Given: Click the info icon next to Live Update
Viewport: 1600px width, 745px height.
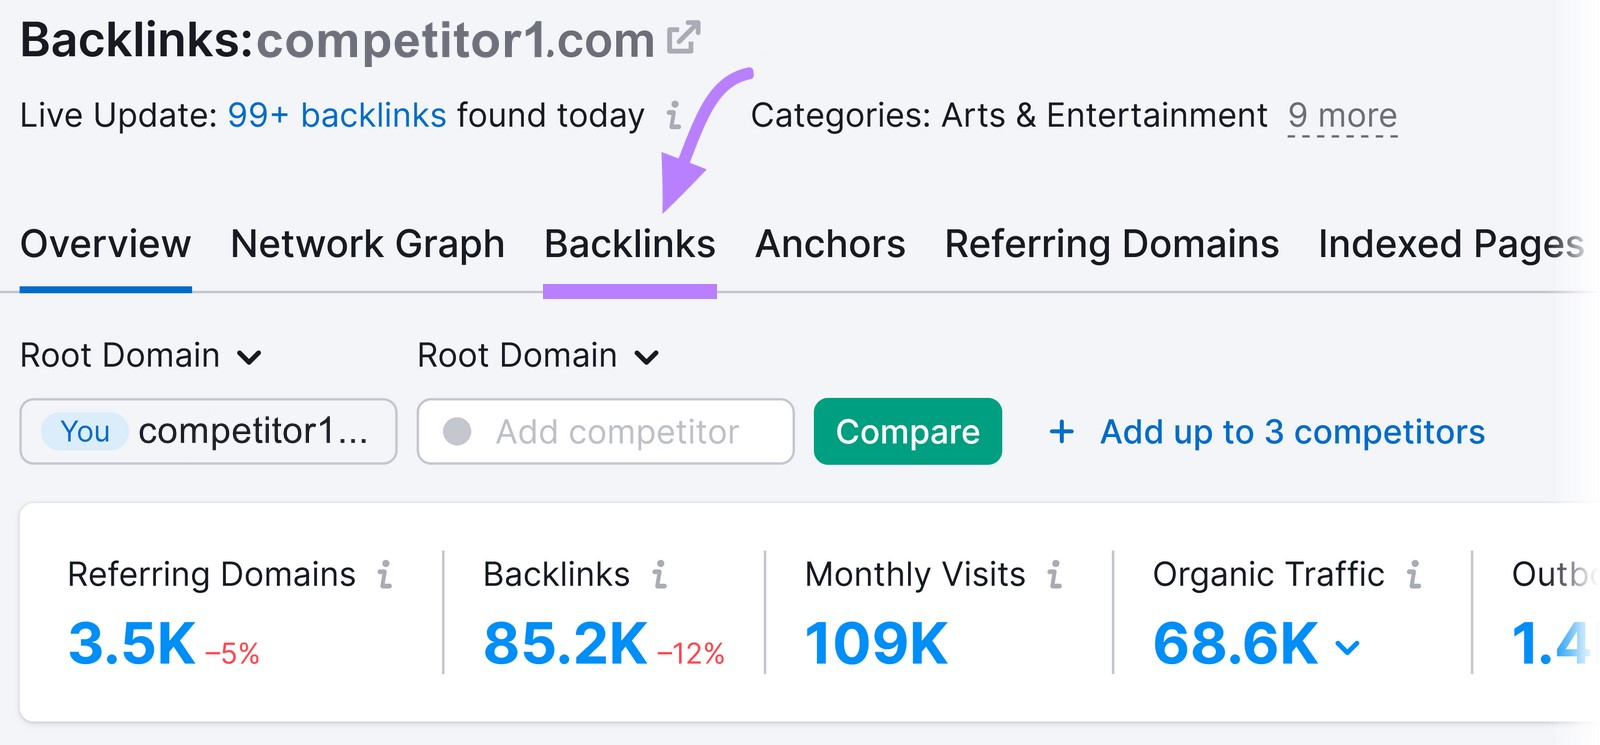Looking at the screenshot, I should click(673, 116).
